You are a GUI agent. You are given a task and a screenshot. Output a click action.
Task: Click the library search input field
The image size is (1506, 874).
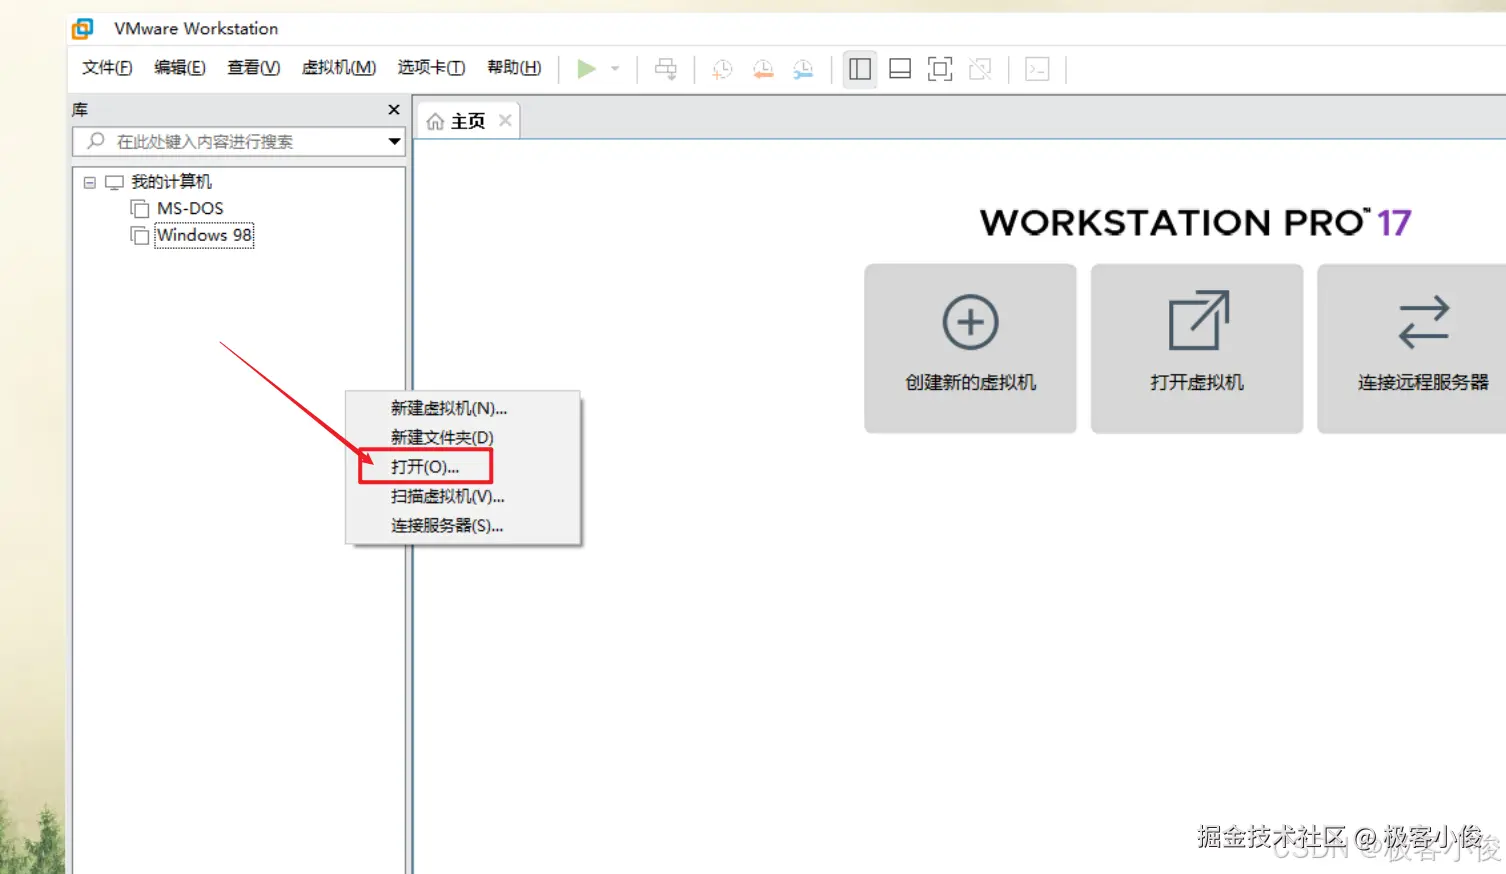238,141
